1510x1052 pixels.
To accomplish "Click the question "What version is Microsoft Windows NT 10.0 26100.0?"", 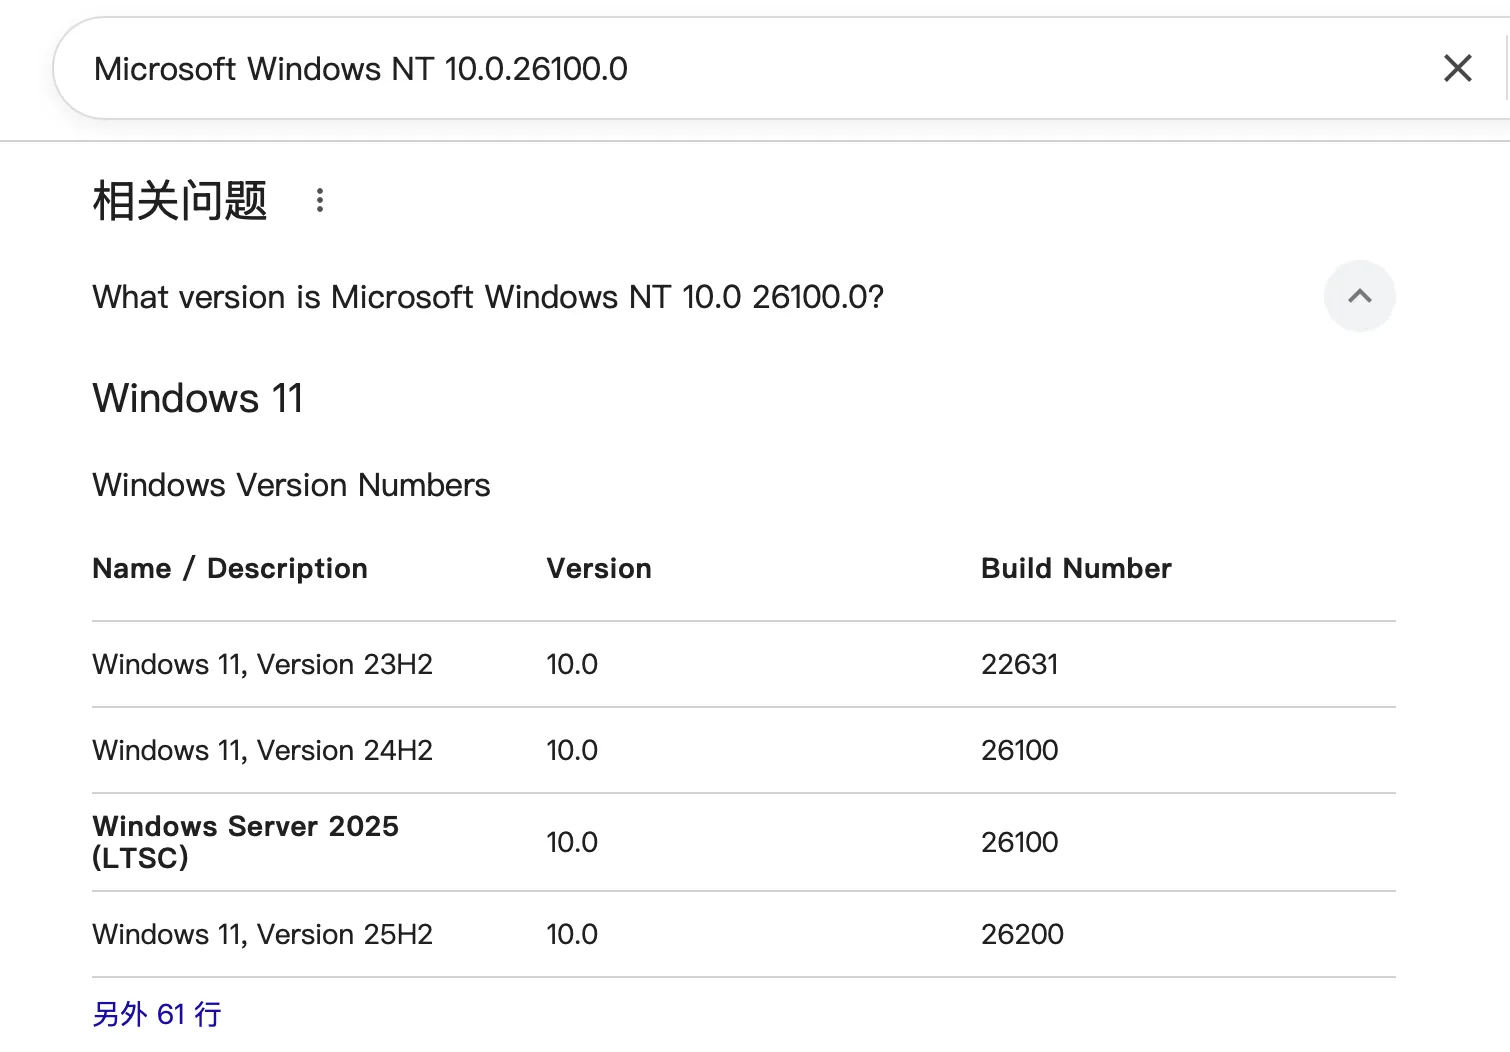I will [488, 297].
